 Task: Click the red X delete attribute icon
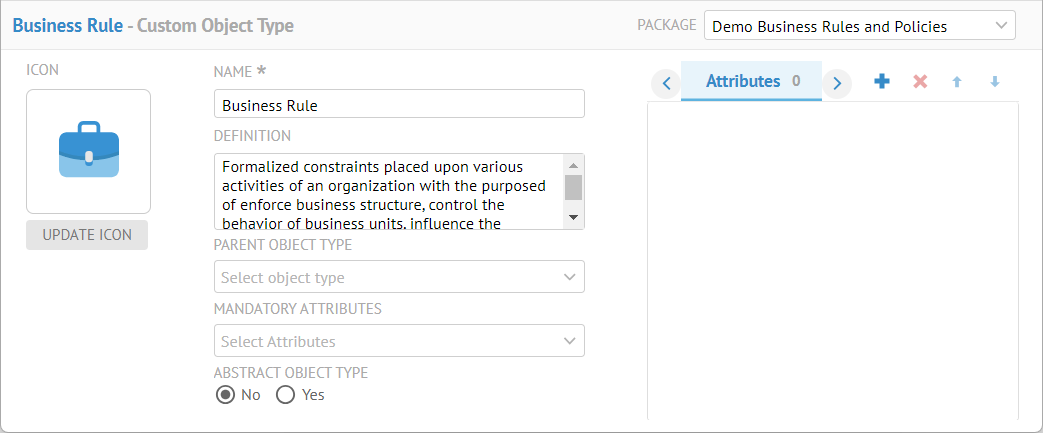click(x=920, y=82)
